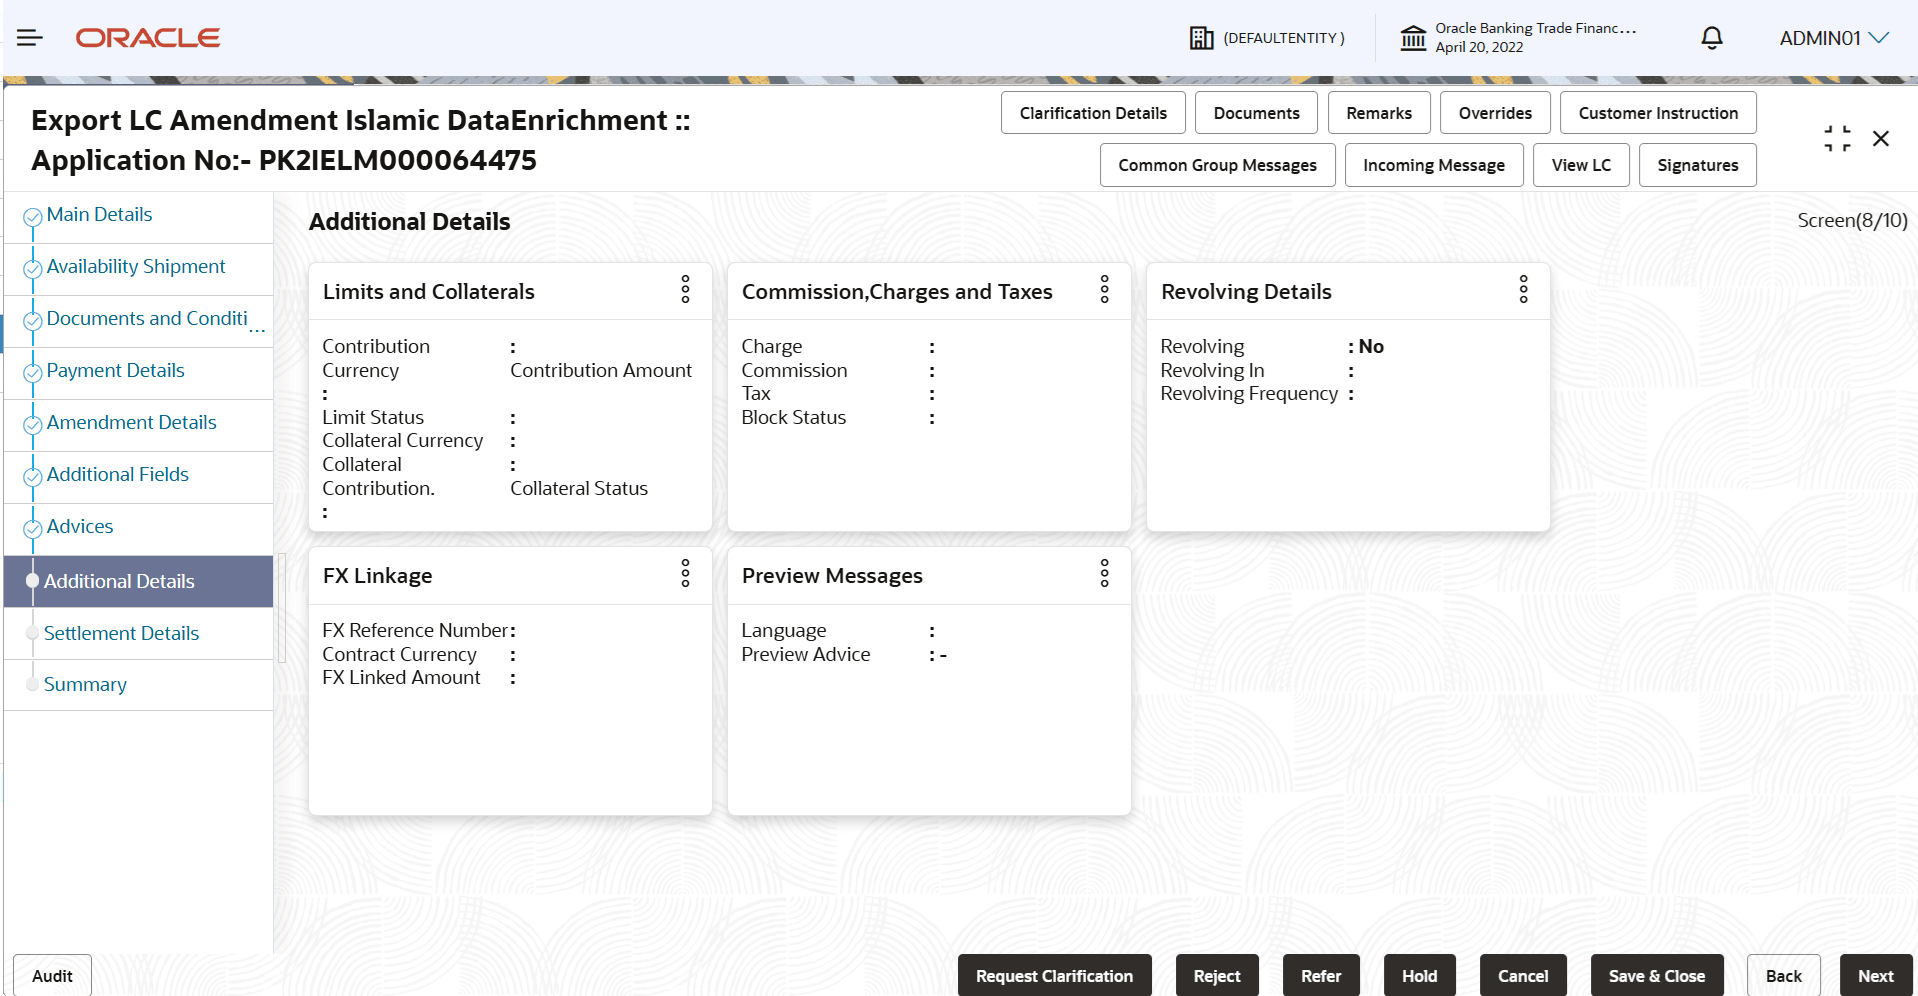Click the DEFAULTENTITY building icon
1918x996 pixels.
[x=1201, y=38]
